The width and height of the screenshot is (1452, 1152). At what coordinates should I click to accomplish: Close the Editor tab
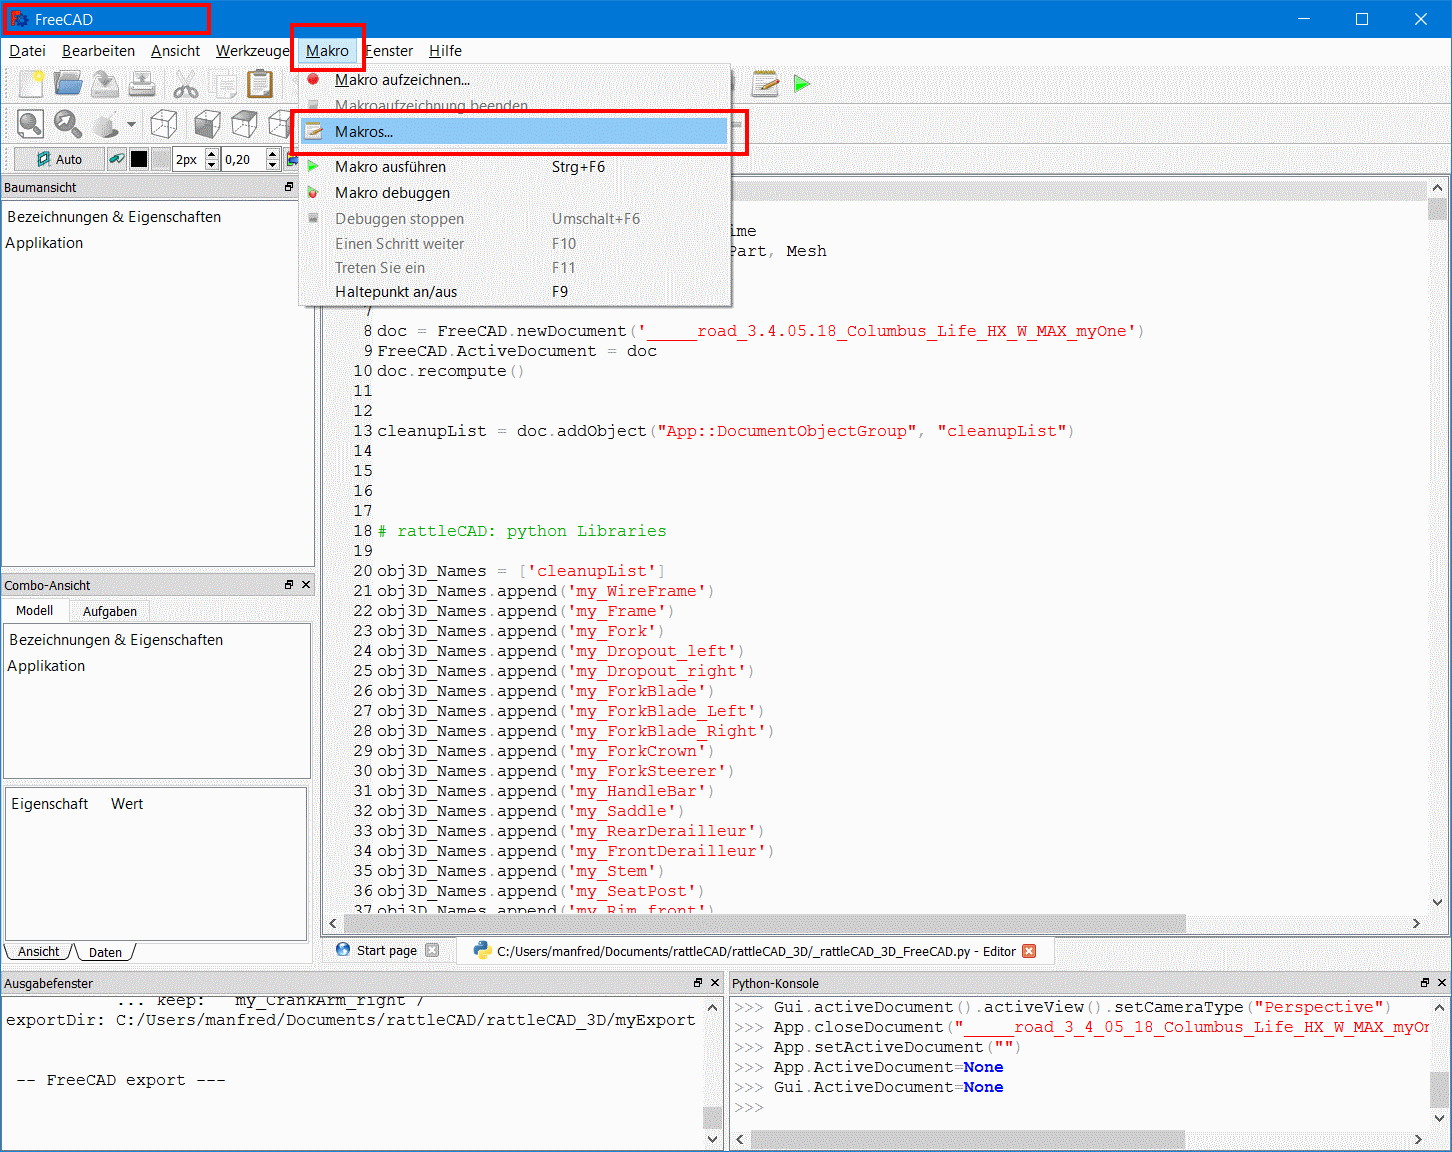coord(1029,951)
